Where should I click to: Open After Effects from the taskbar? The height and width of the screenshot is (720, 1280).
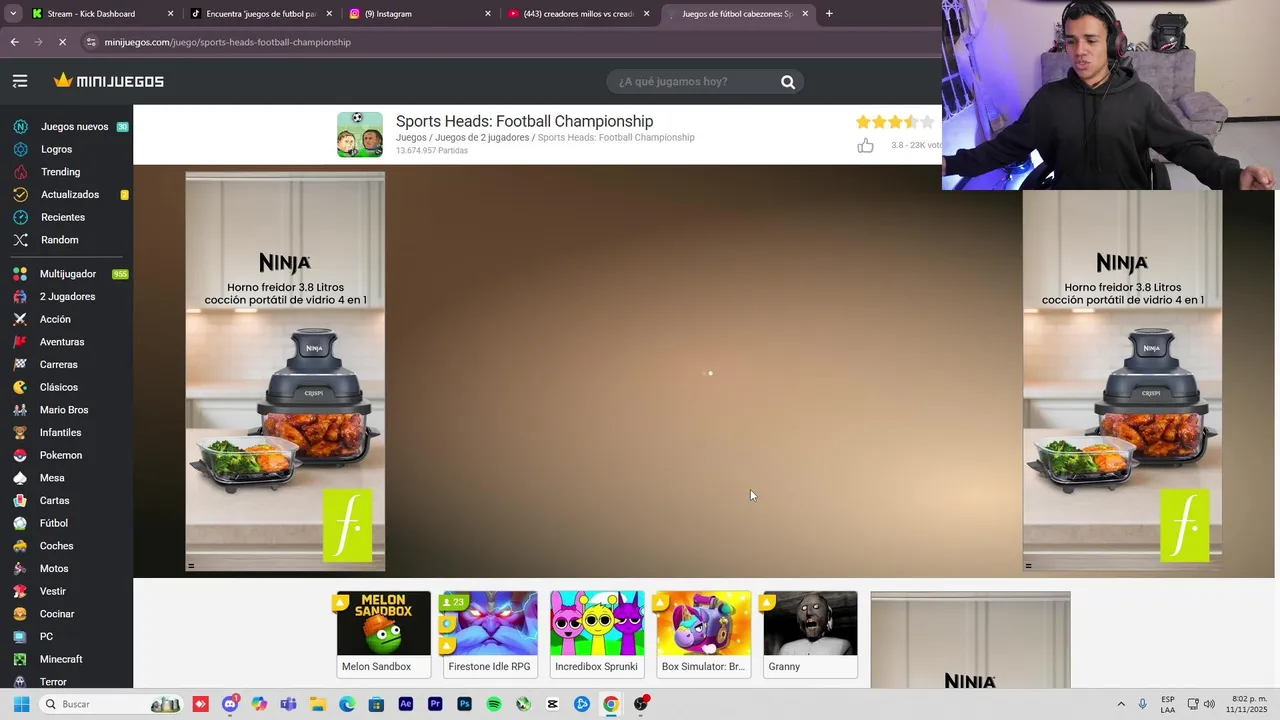pyautogui.click(x=405, y=704)
